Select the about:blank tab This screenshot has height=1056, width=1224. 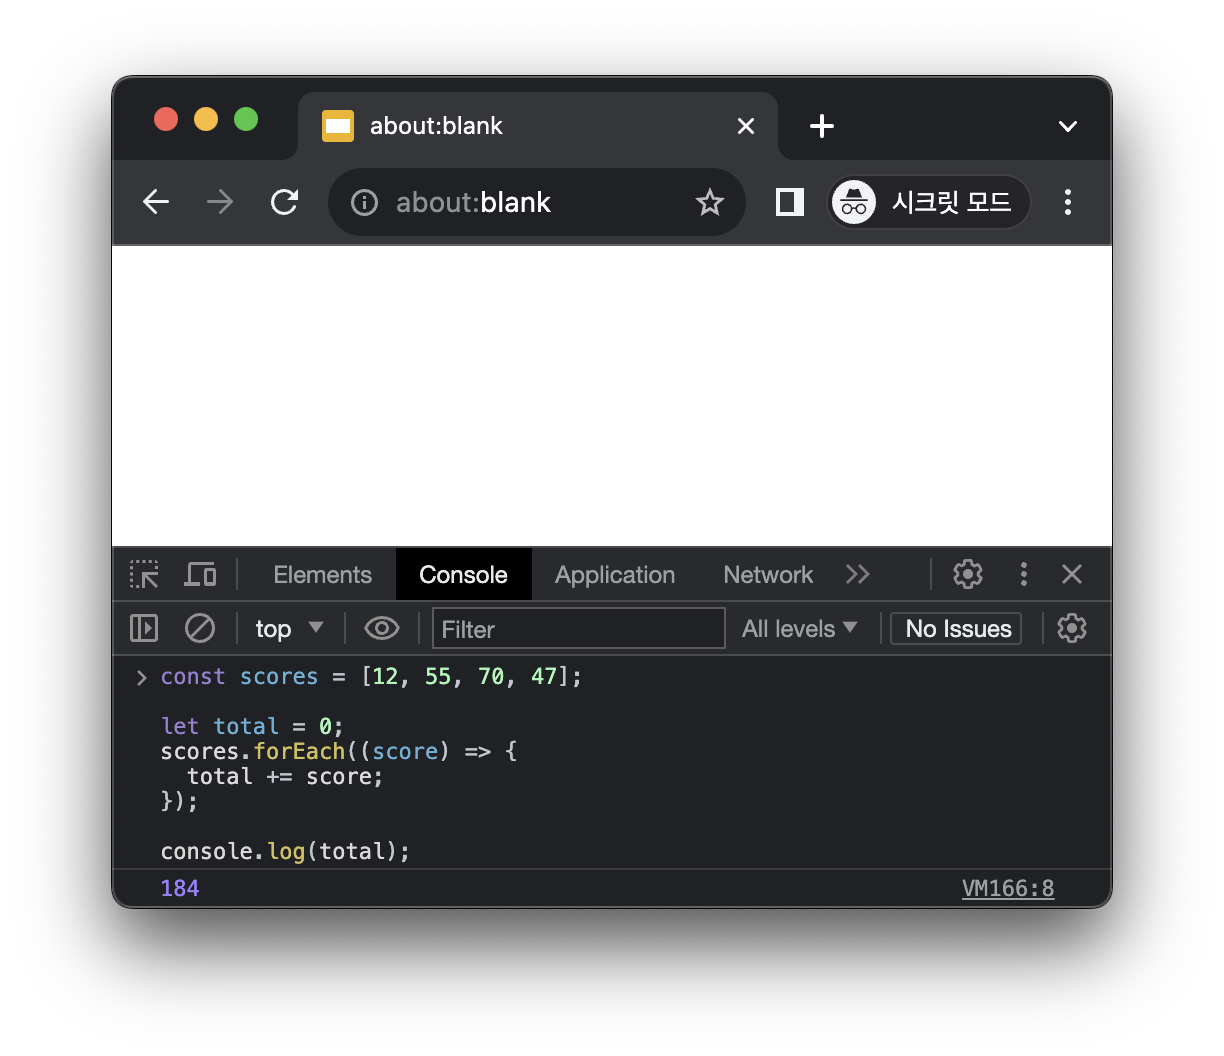(538, 126)
